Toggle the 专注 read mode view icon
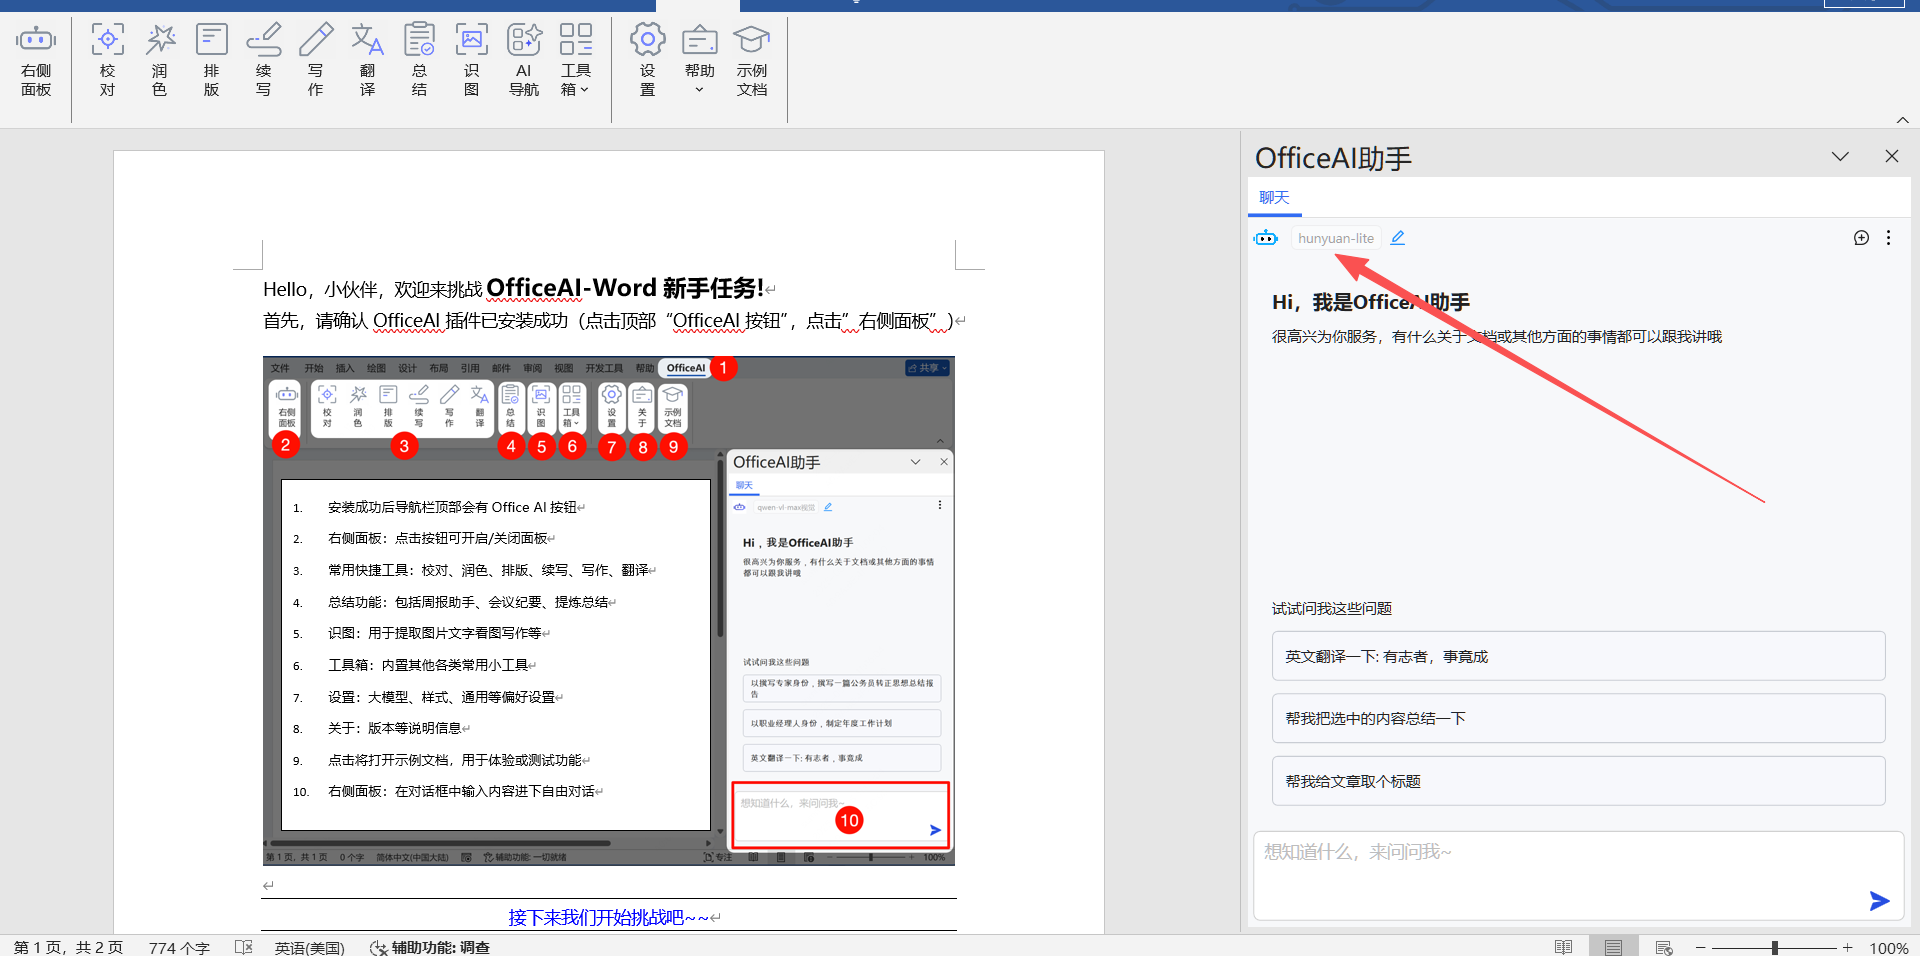 (x=1563, y=947)
